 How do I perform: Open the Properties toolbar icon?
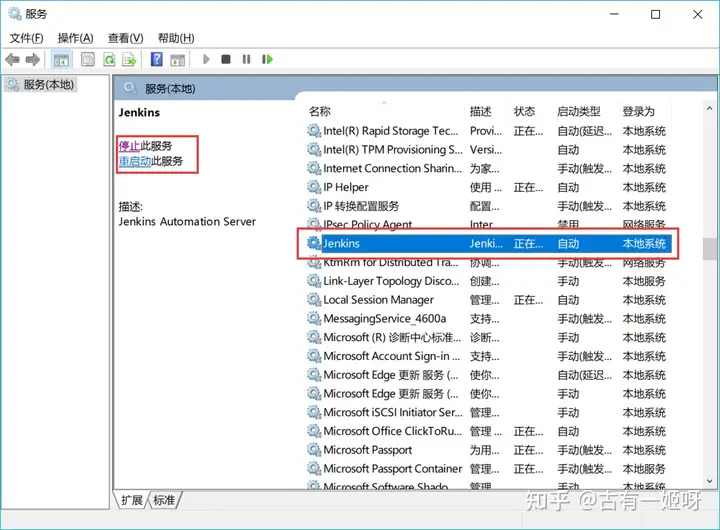point(88,59)
